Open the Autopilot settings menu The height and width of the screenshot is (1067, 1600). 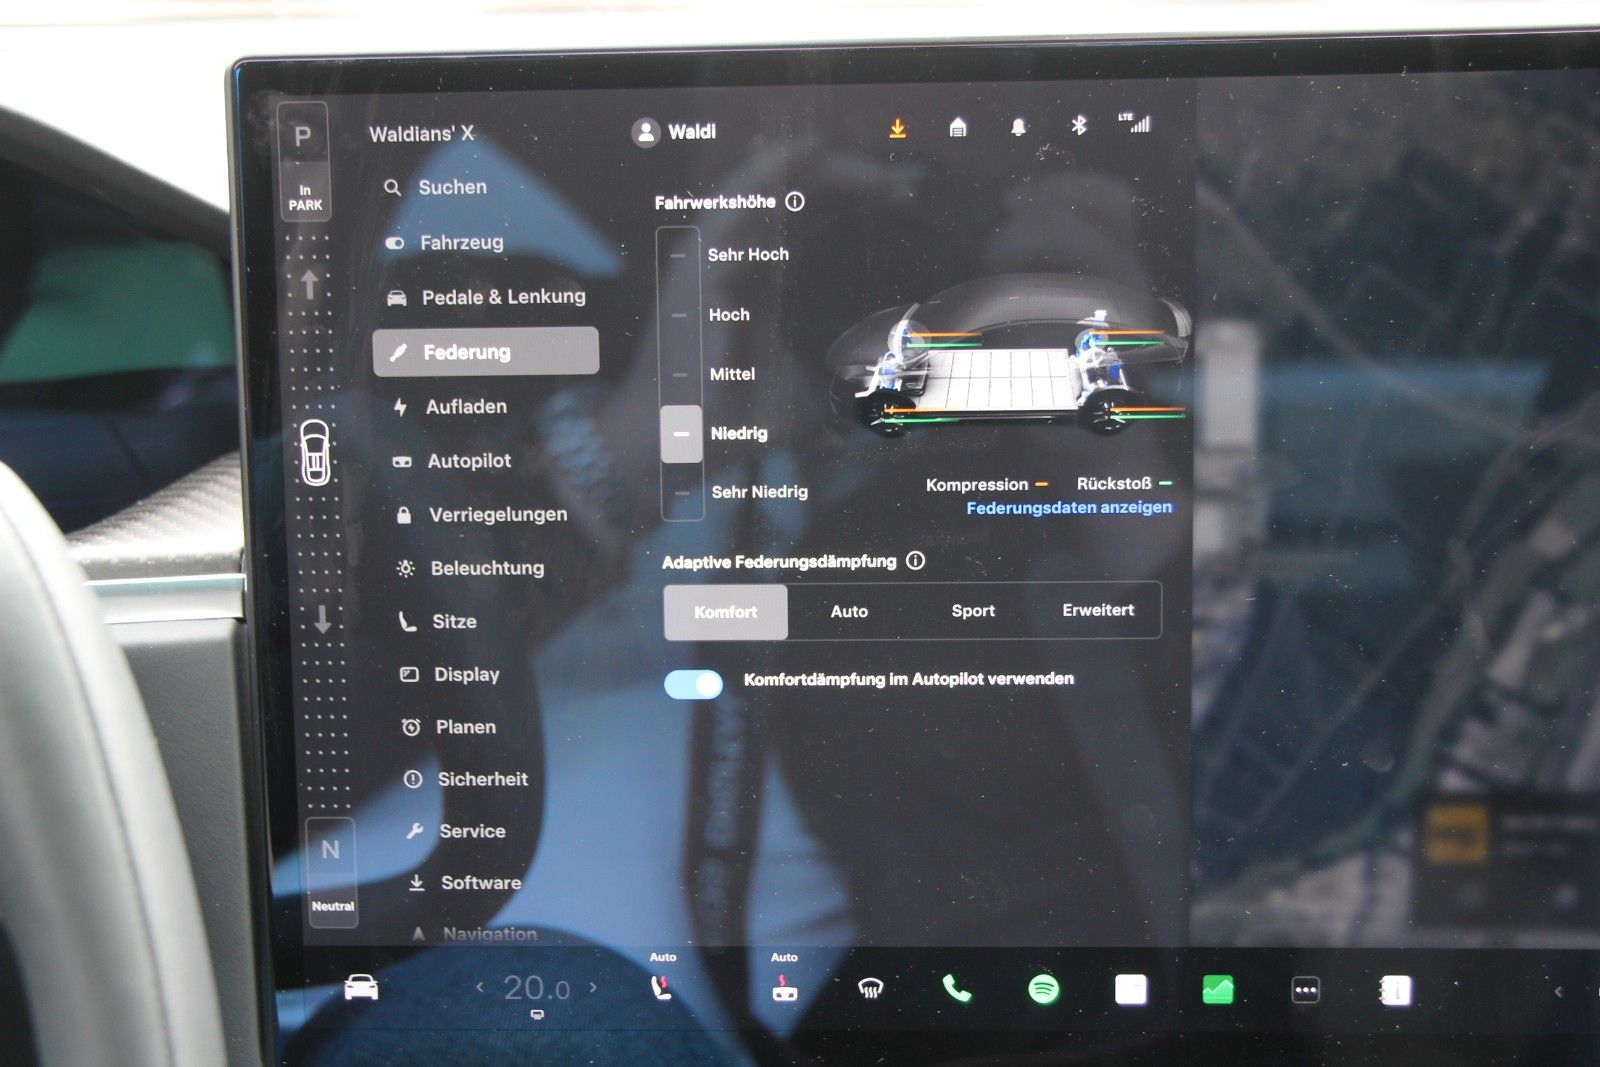452,461
